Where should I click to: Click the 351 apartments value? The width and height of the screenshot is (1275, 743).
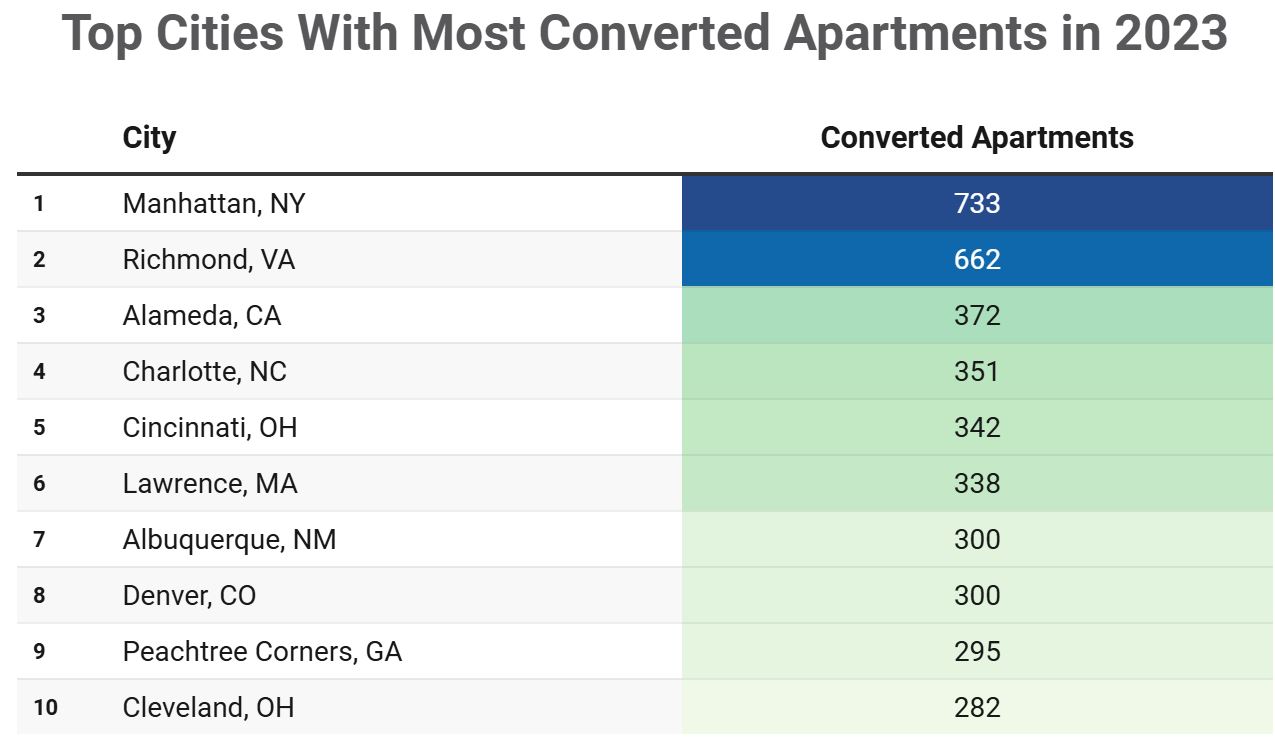[x=976, y=372]
